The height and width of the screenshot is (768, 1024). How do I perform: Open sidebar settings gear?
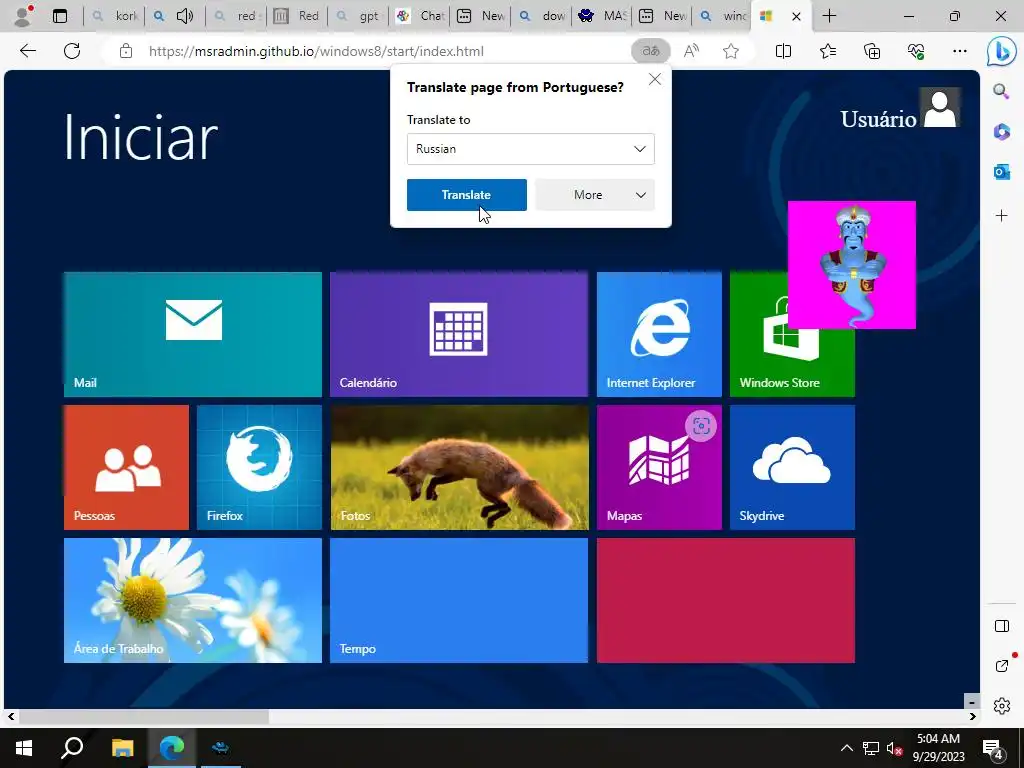click(x=1002, y=706)
